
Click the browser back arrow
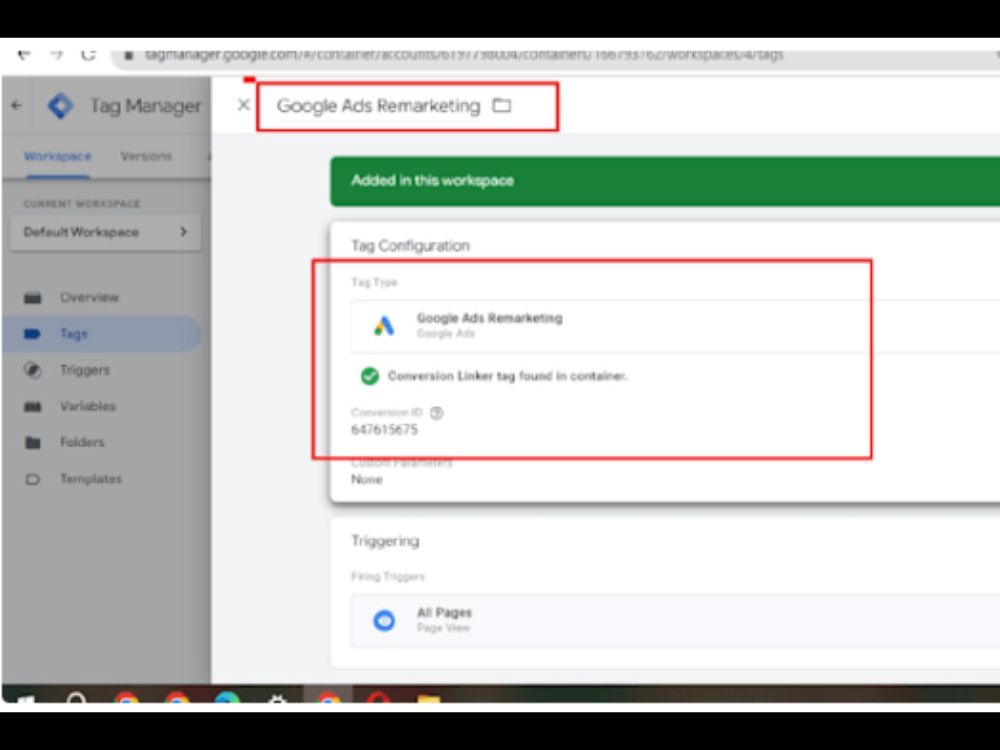point(24,55)
